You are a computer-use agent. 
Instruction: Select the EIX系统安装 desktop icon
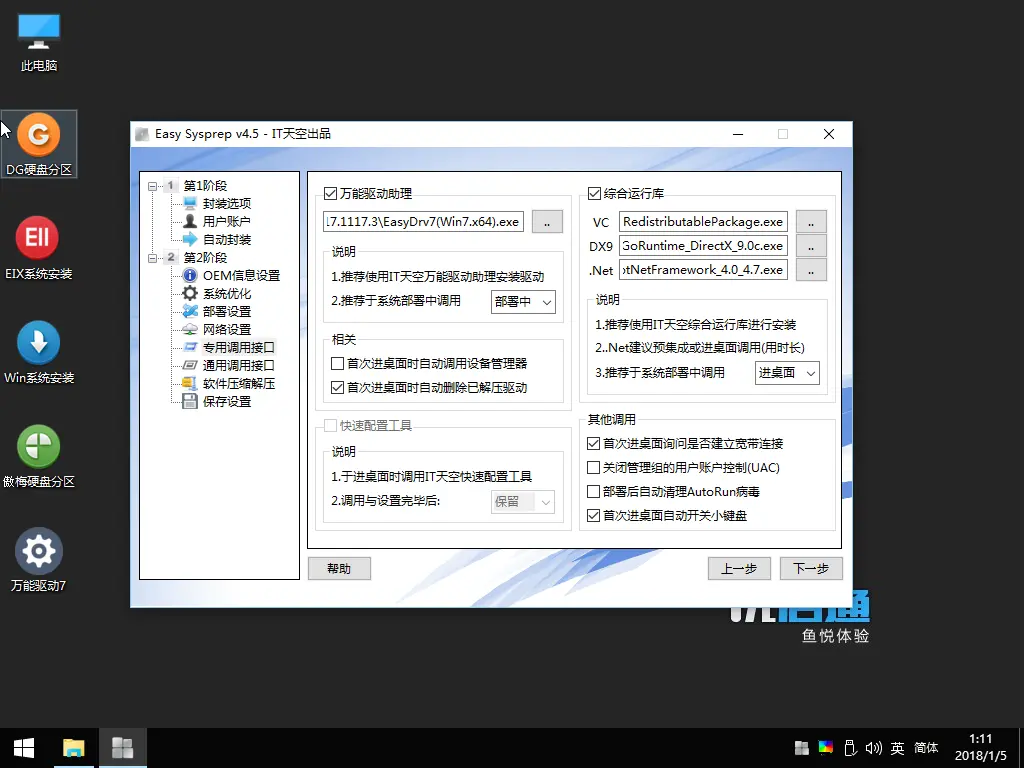point(38,248)
